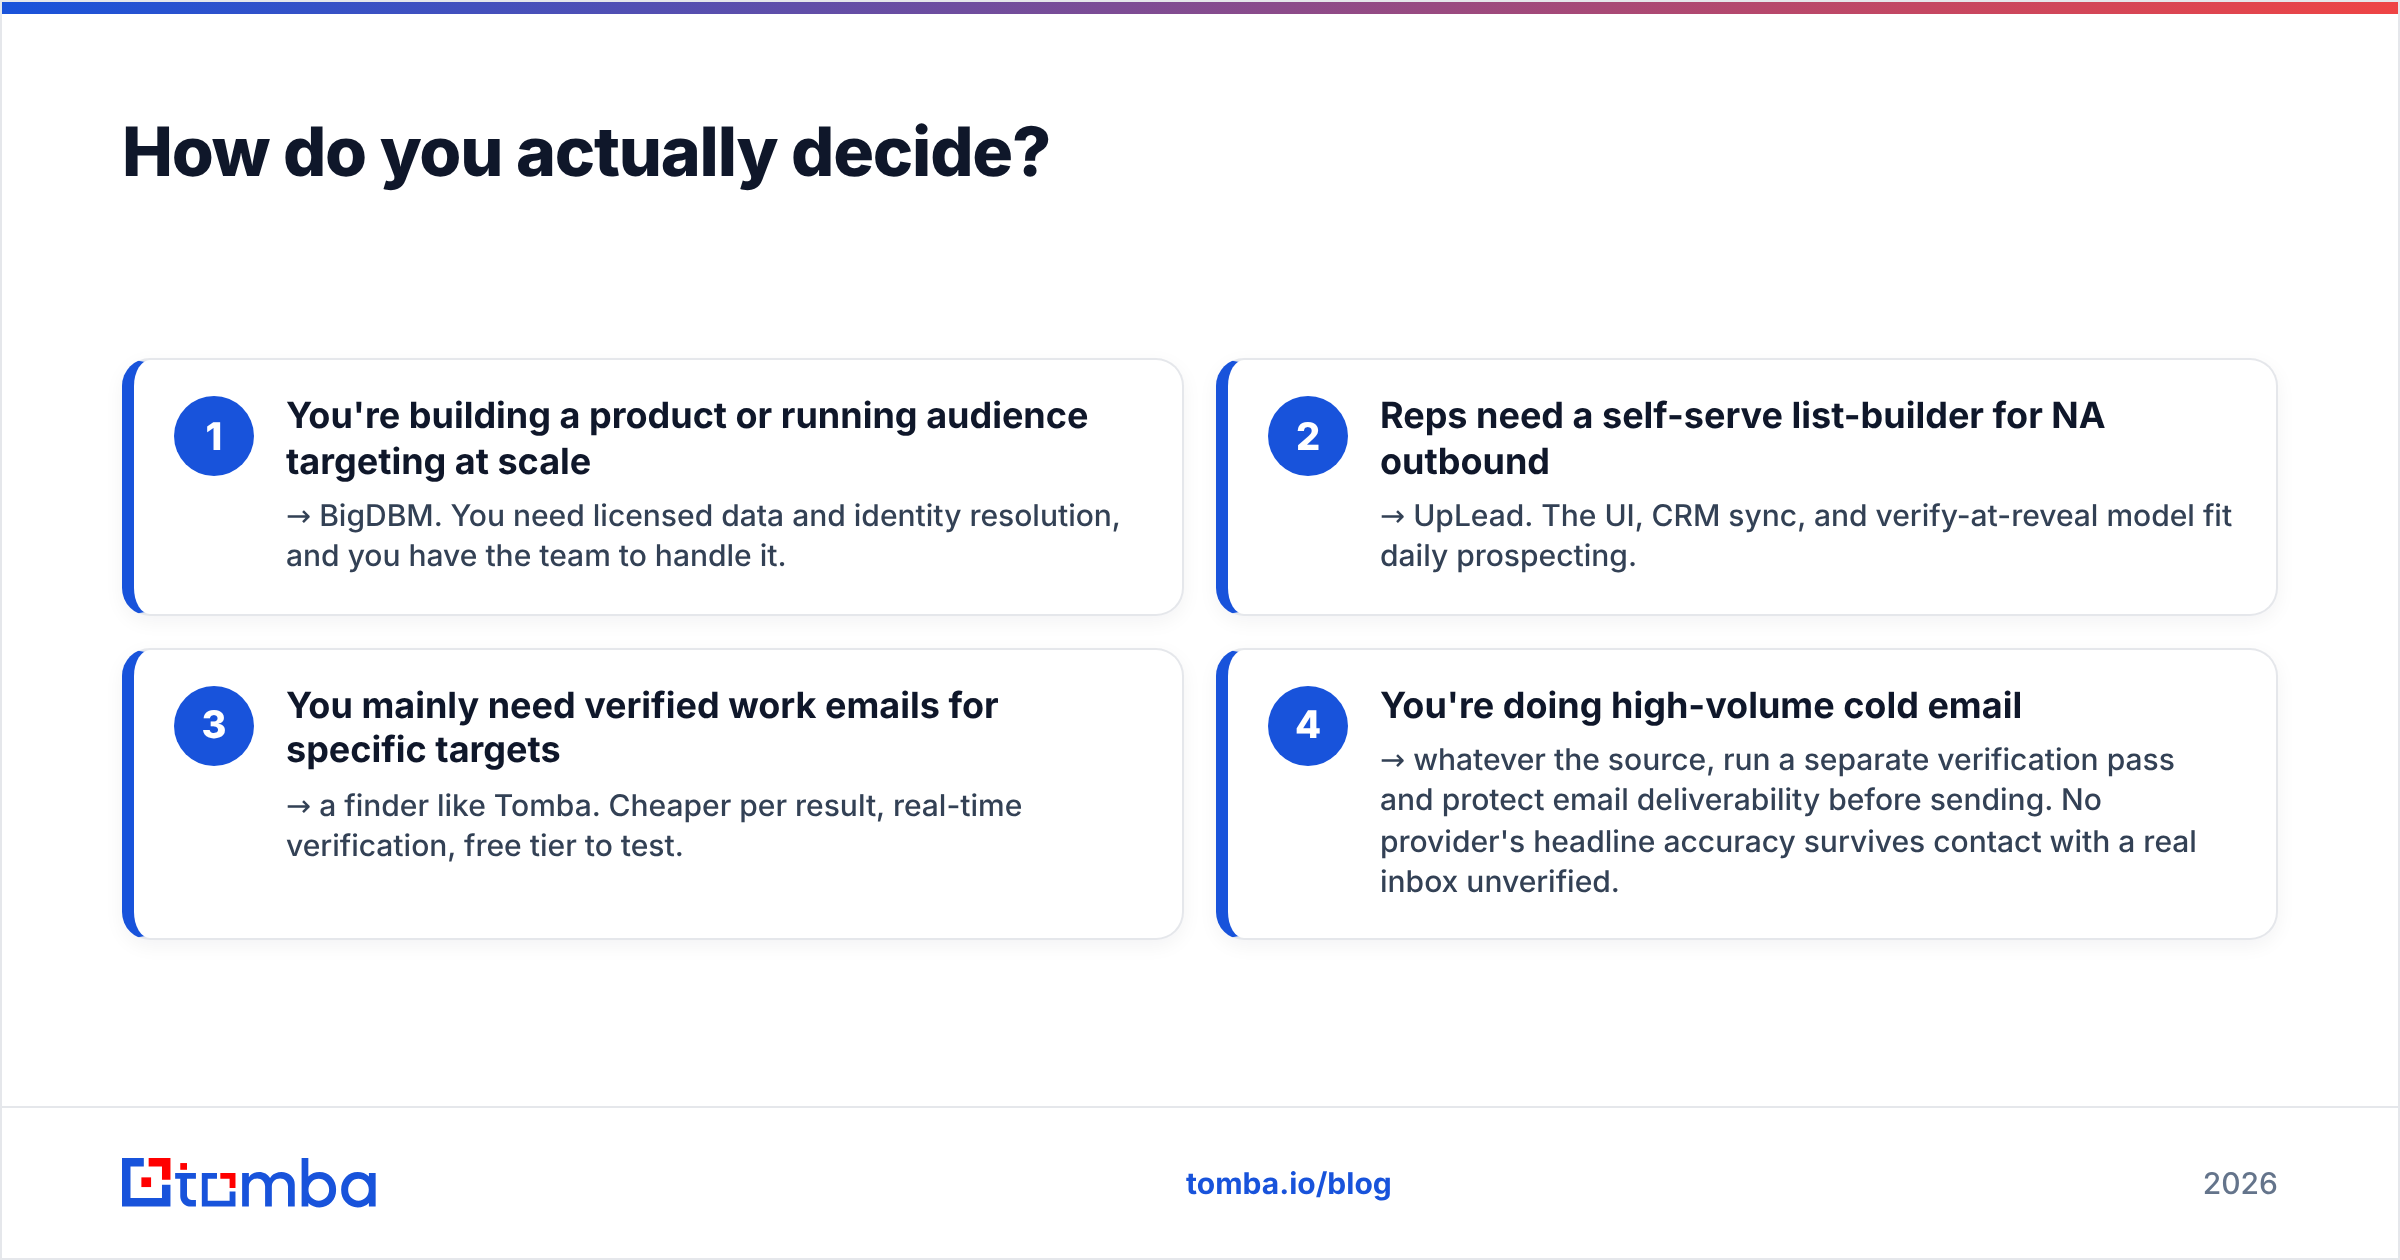Click the number 4 circle badge
The image size is (2400, 1260).
[x=1308, y=726]
